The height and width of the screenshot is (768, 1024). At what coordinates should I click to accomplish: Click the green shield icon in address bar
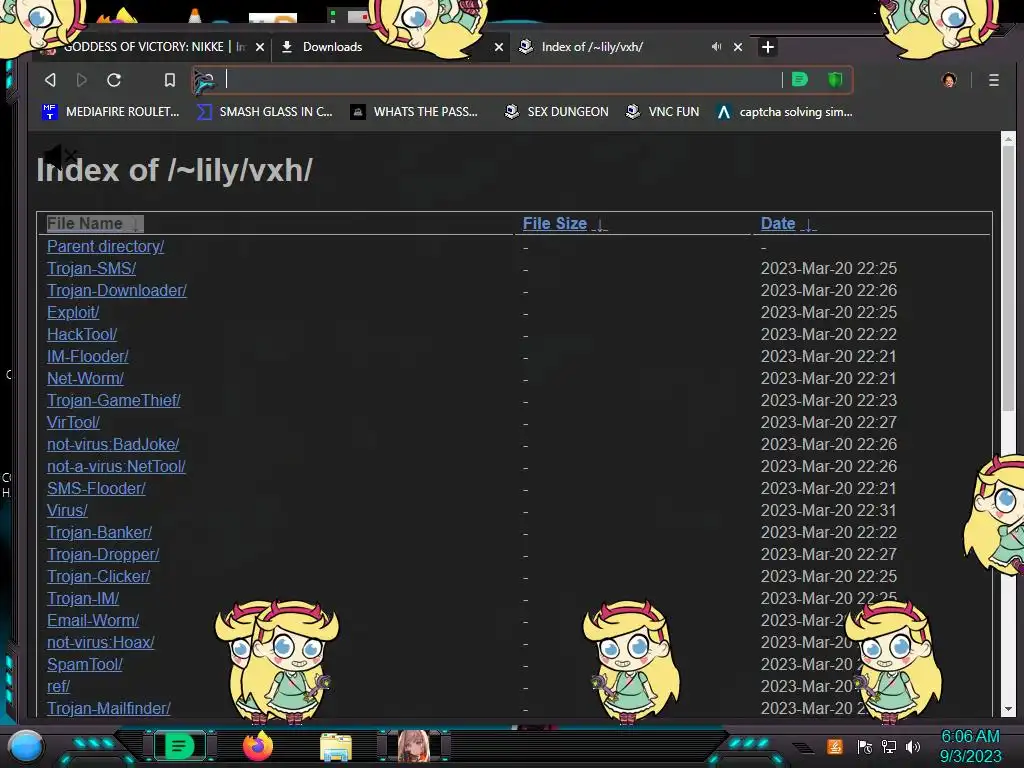(x=835, y=80)
